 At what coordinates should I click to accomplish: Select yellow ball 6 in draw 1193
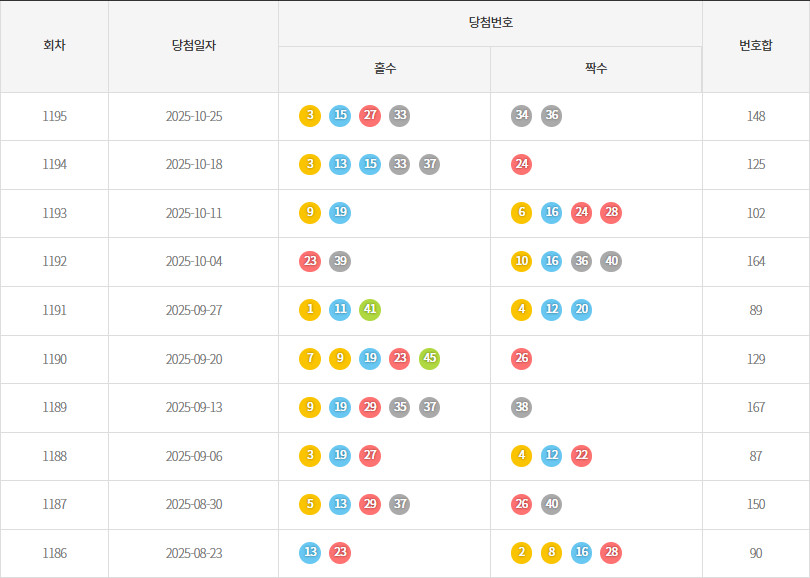coord(521,213)
